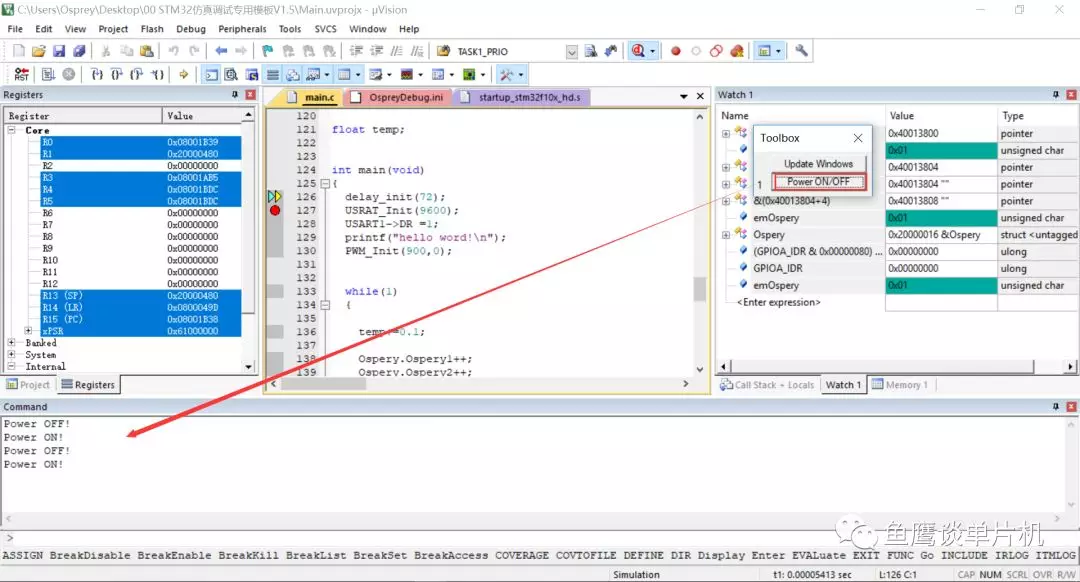
Task: Click the Run icon in debug toolbar
Action: [x=48, y=74]
